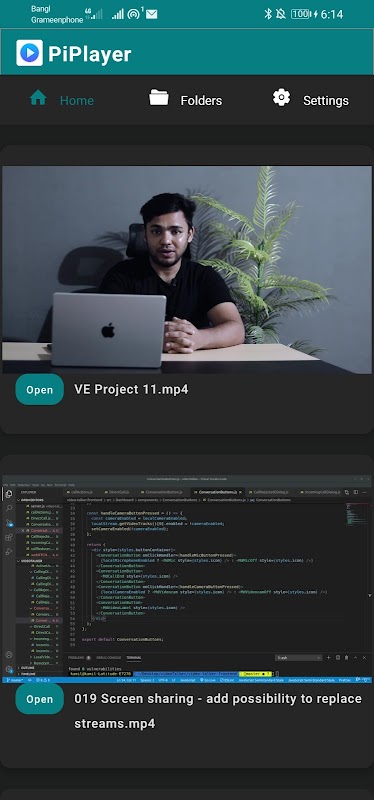
Task: Tap the mail notification icon
Action: (x=152, y=14)
